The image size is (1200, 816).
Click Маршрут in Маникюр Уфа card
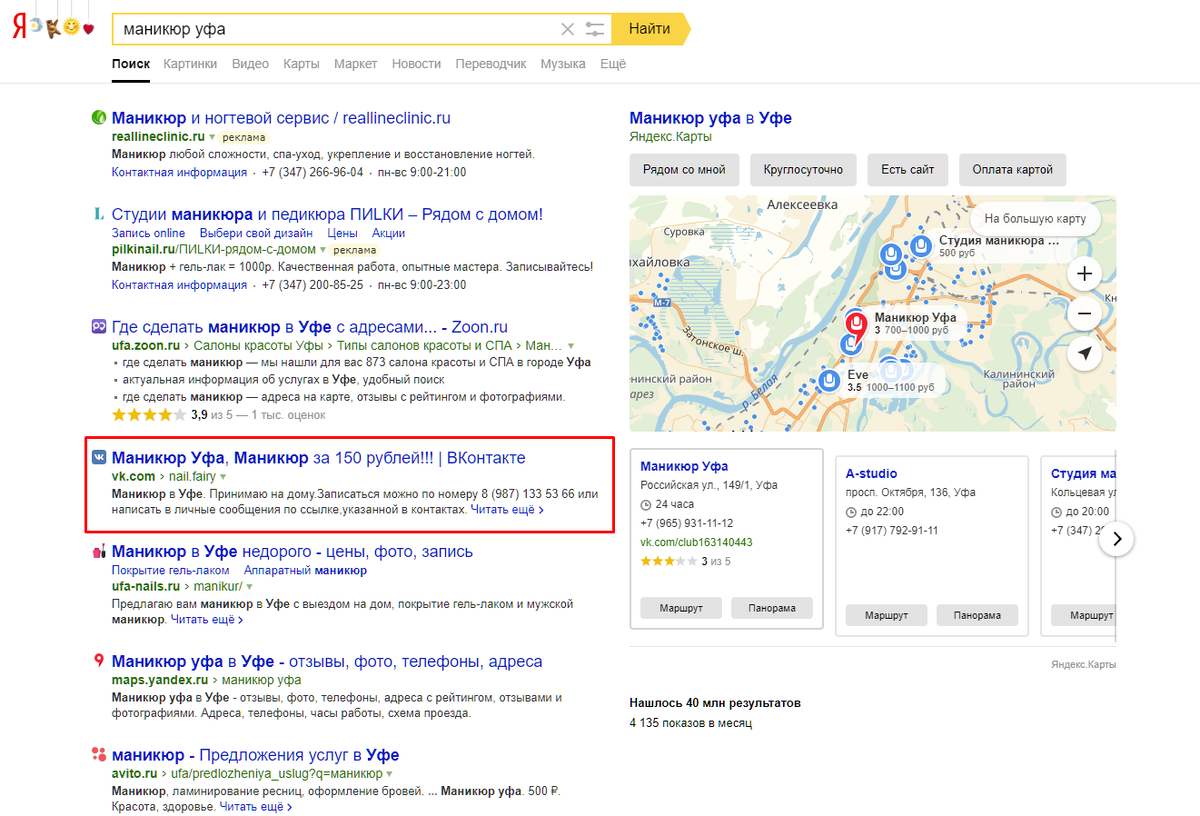tap(680, 608)
